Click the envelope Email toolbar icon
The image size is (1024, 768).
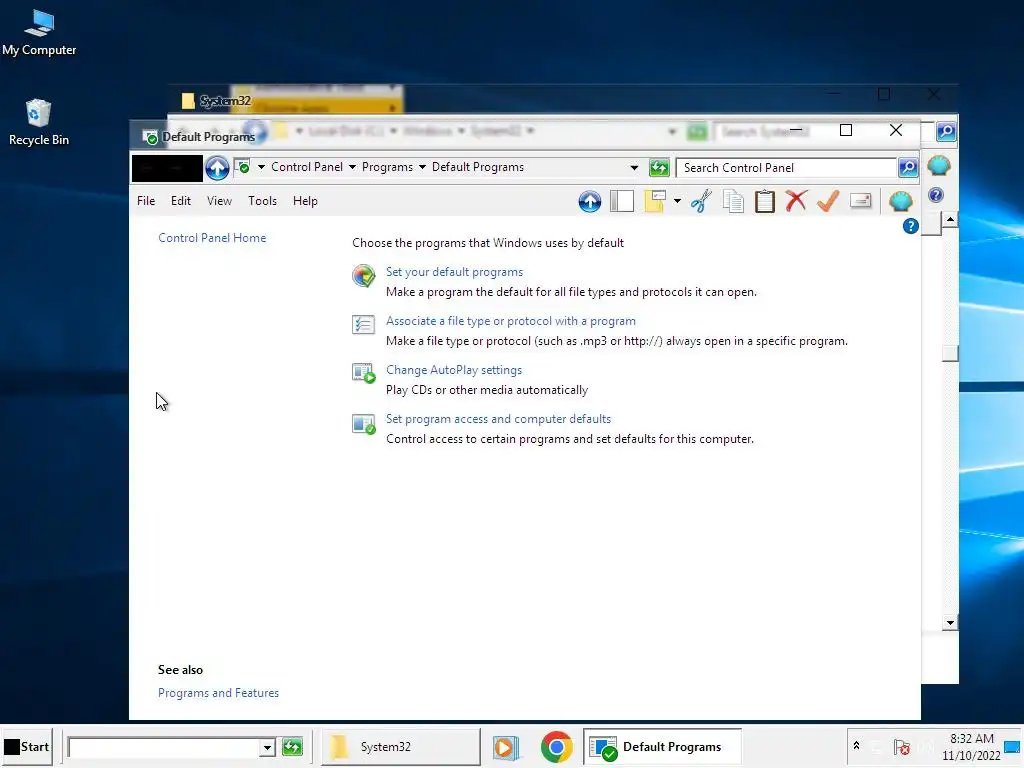point(860,200)
